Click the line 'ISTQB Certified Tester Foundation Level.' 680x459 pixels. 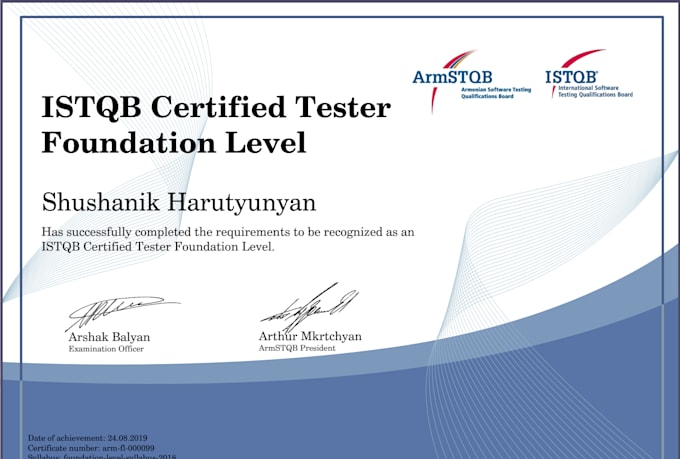(x=158, y=247)
